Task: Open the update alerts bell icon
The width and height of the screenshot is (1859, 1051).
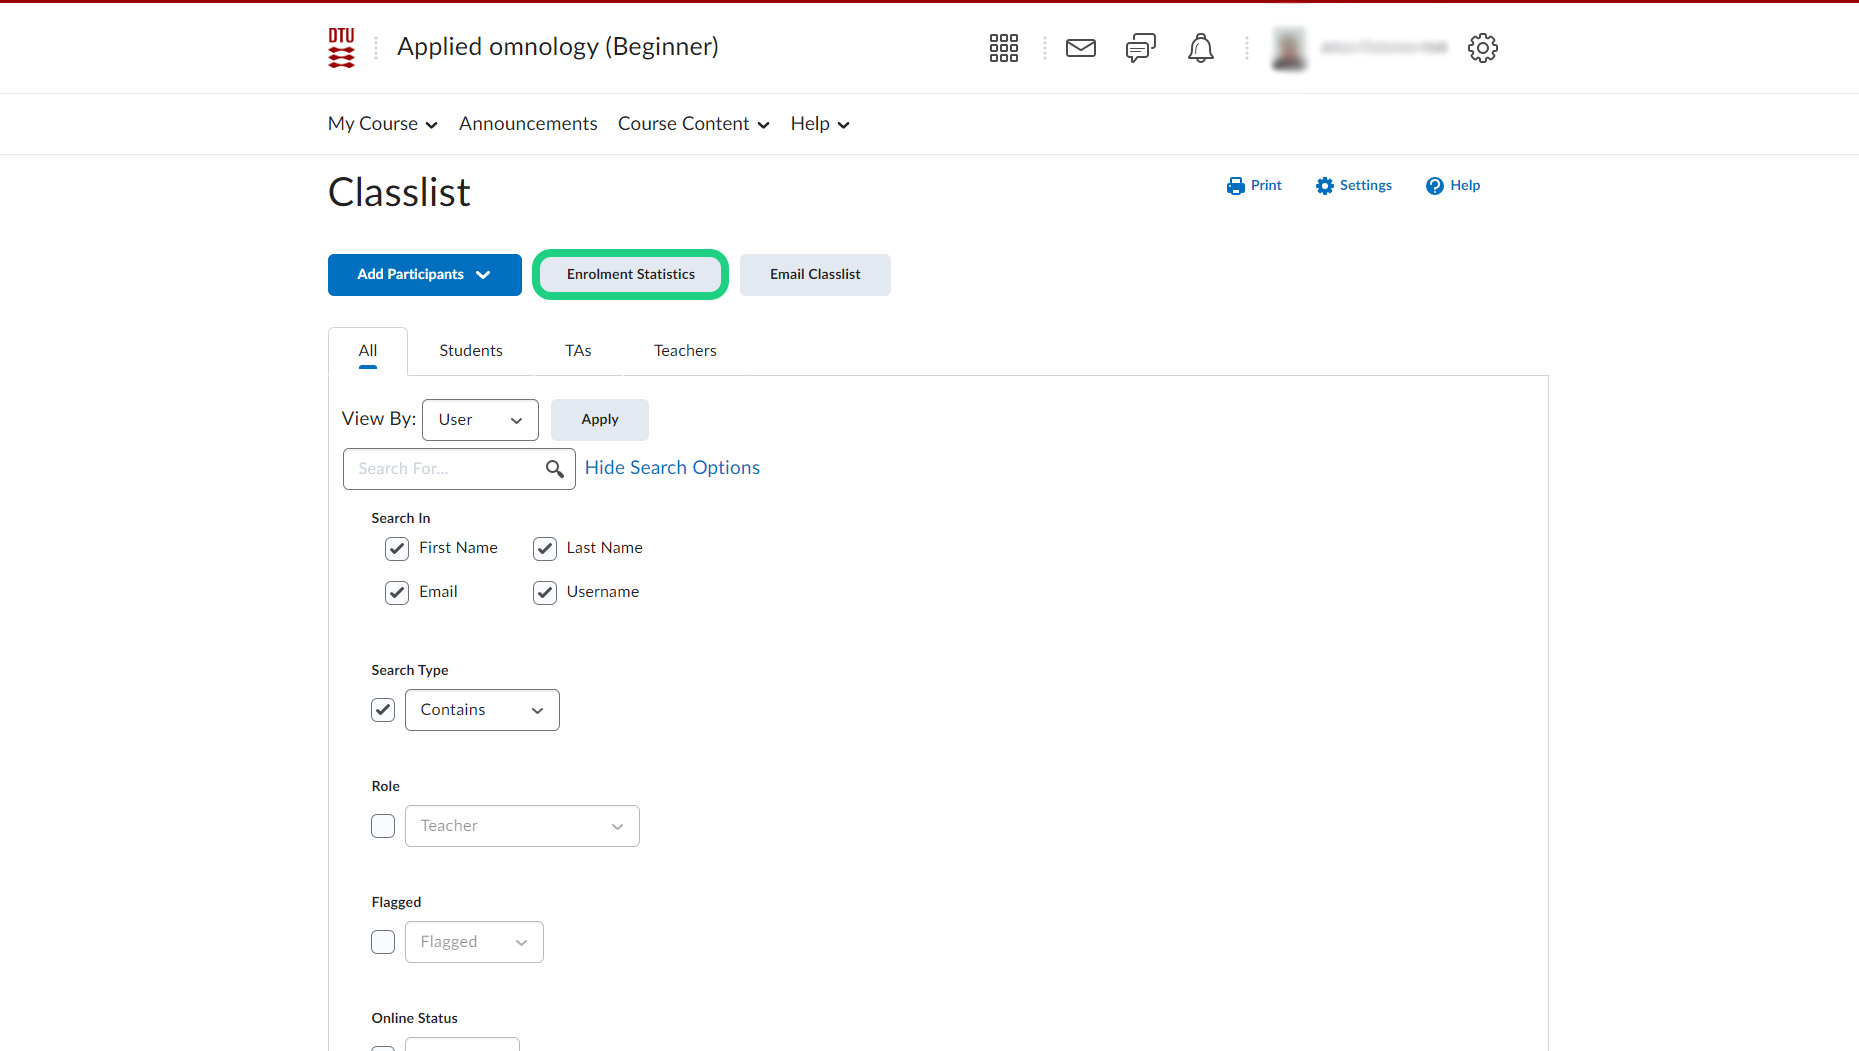Action: click(1200, 48)
